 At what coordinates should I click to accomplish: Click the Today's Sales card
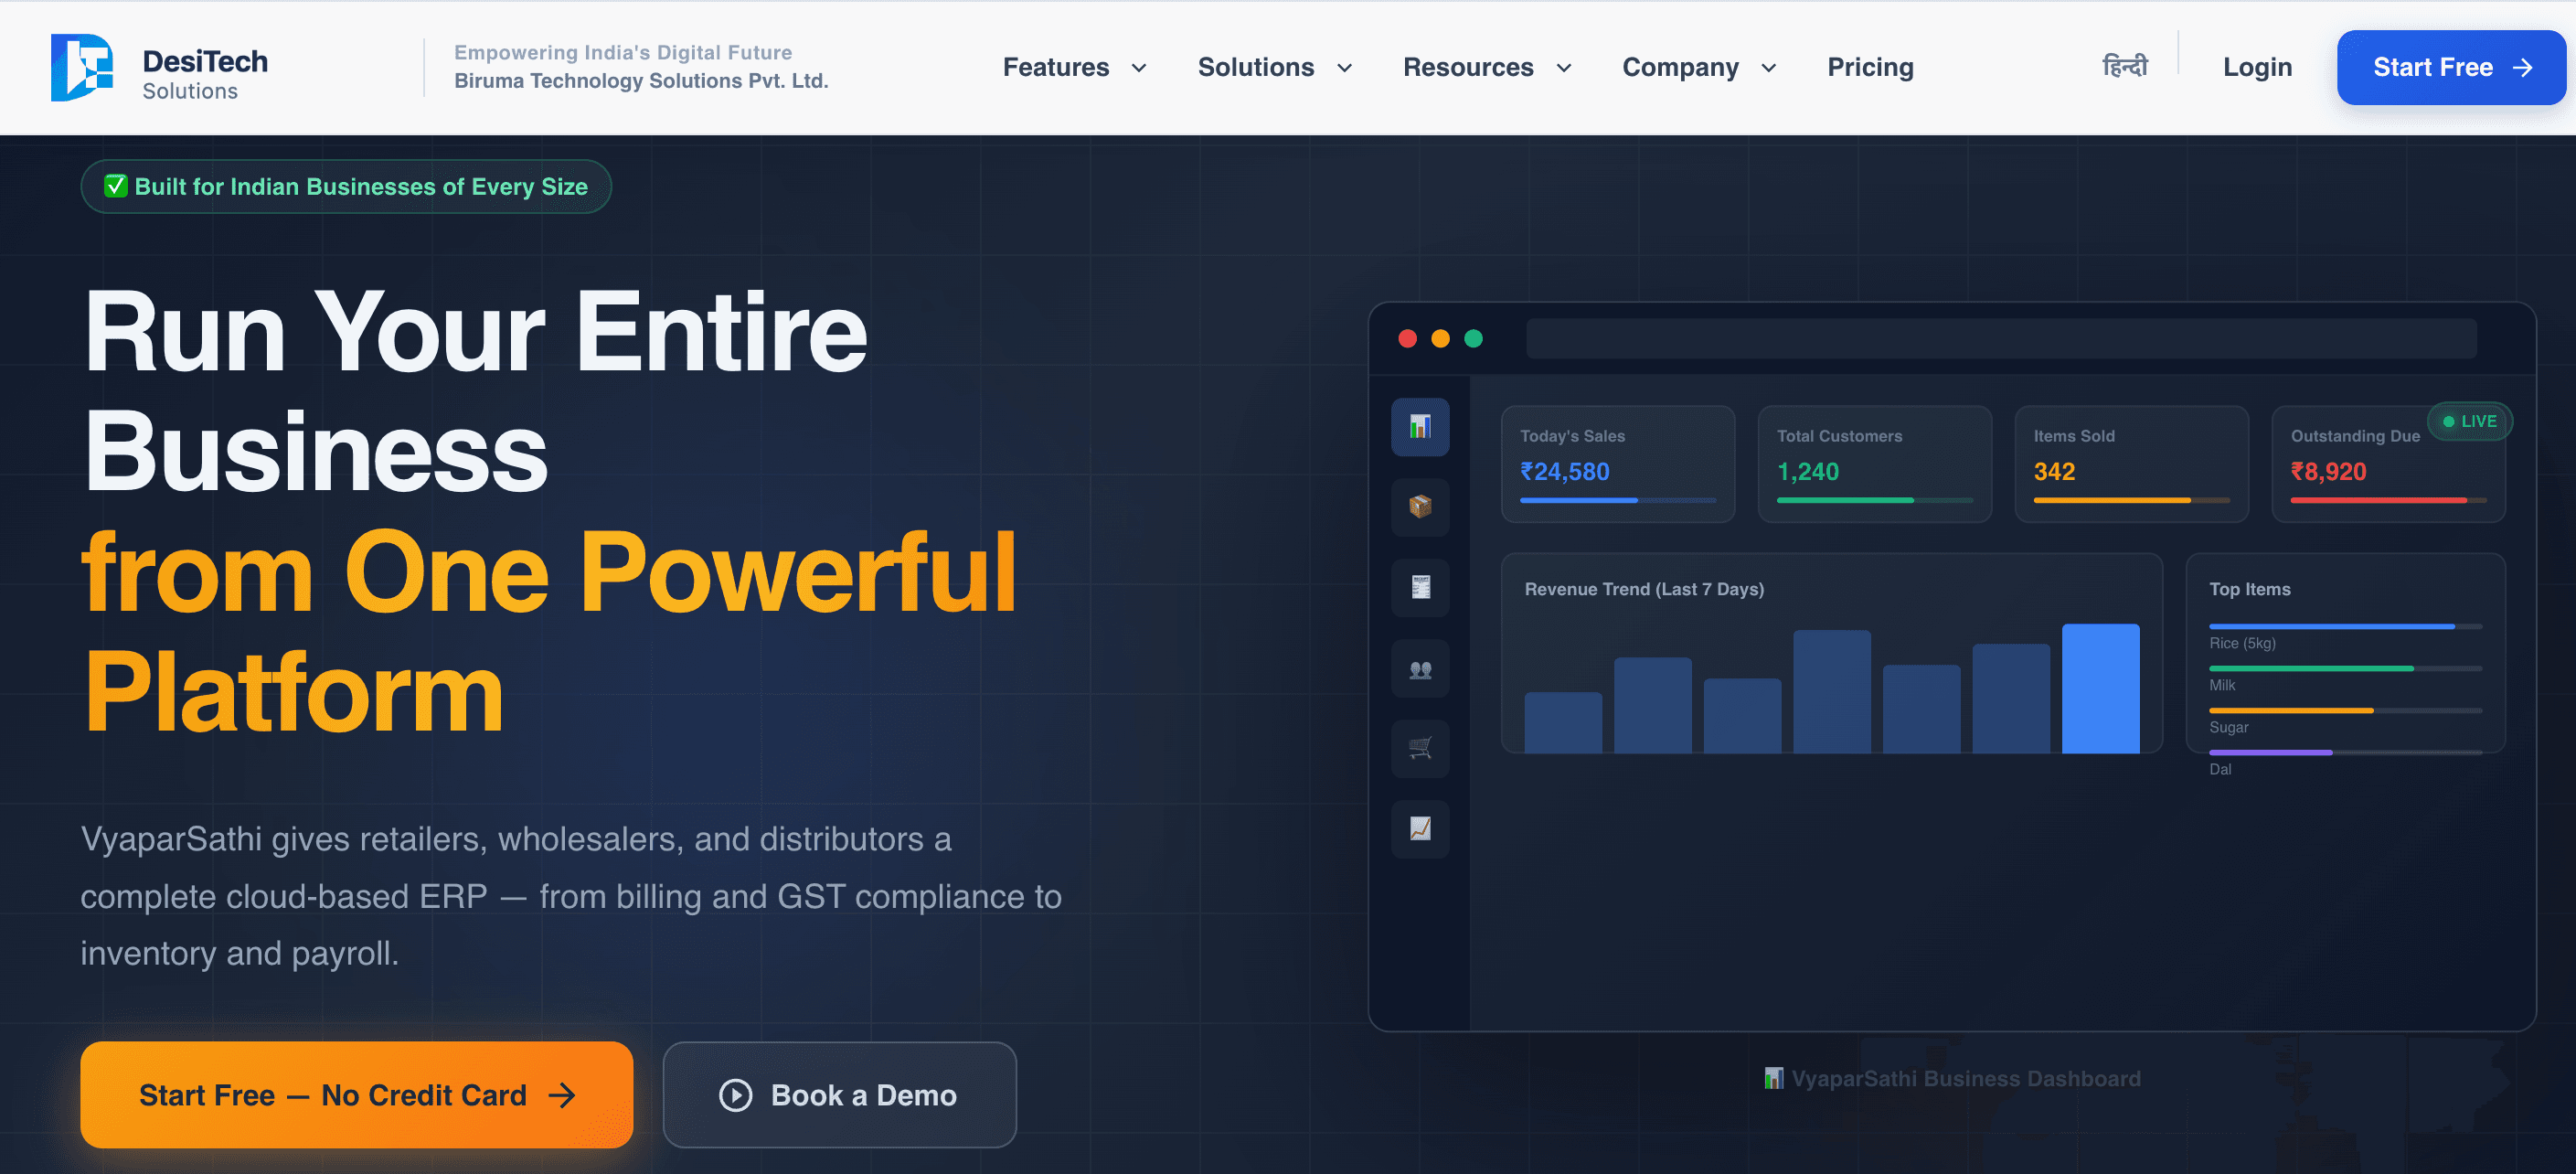coord(1618,464)
